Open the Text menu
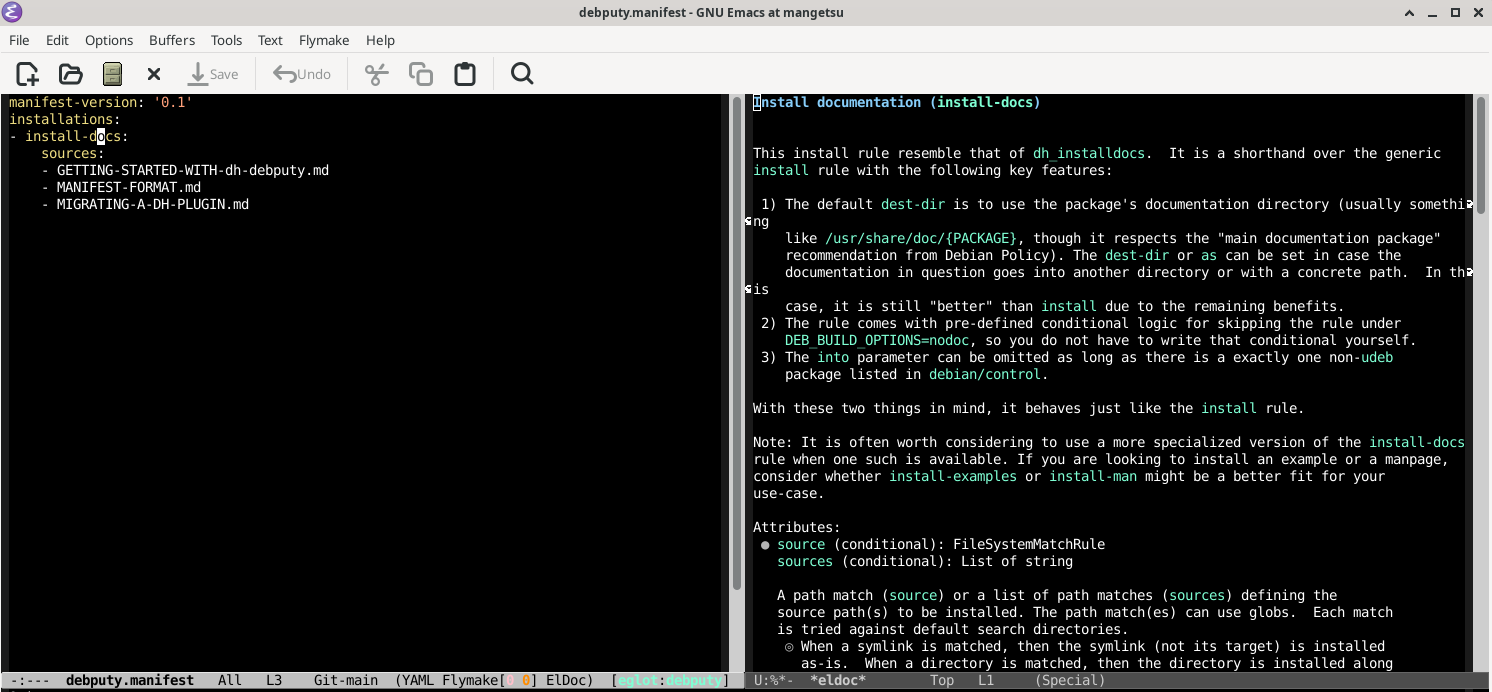The height and width of the screenshot is (692, 1492). coord(270,40)
